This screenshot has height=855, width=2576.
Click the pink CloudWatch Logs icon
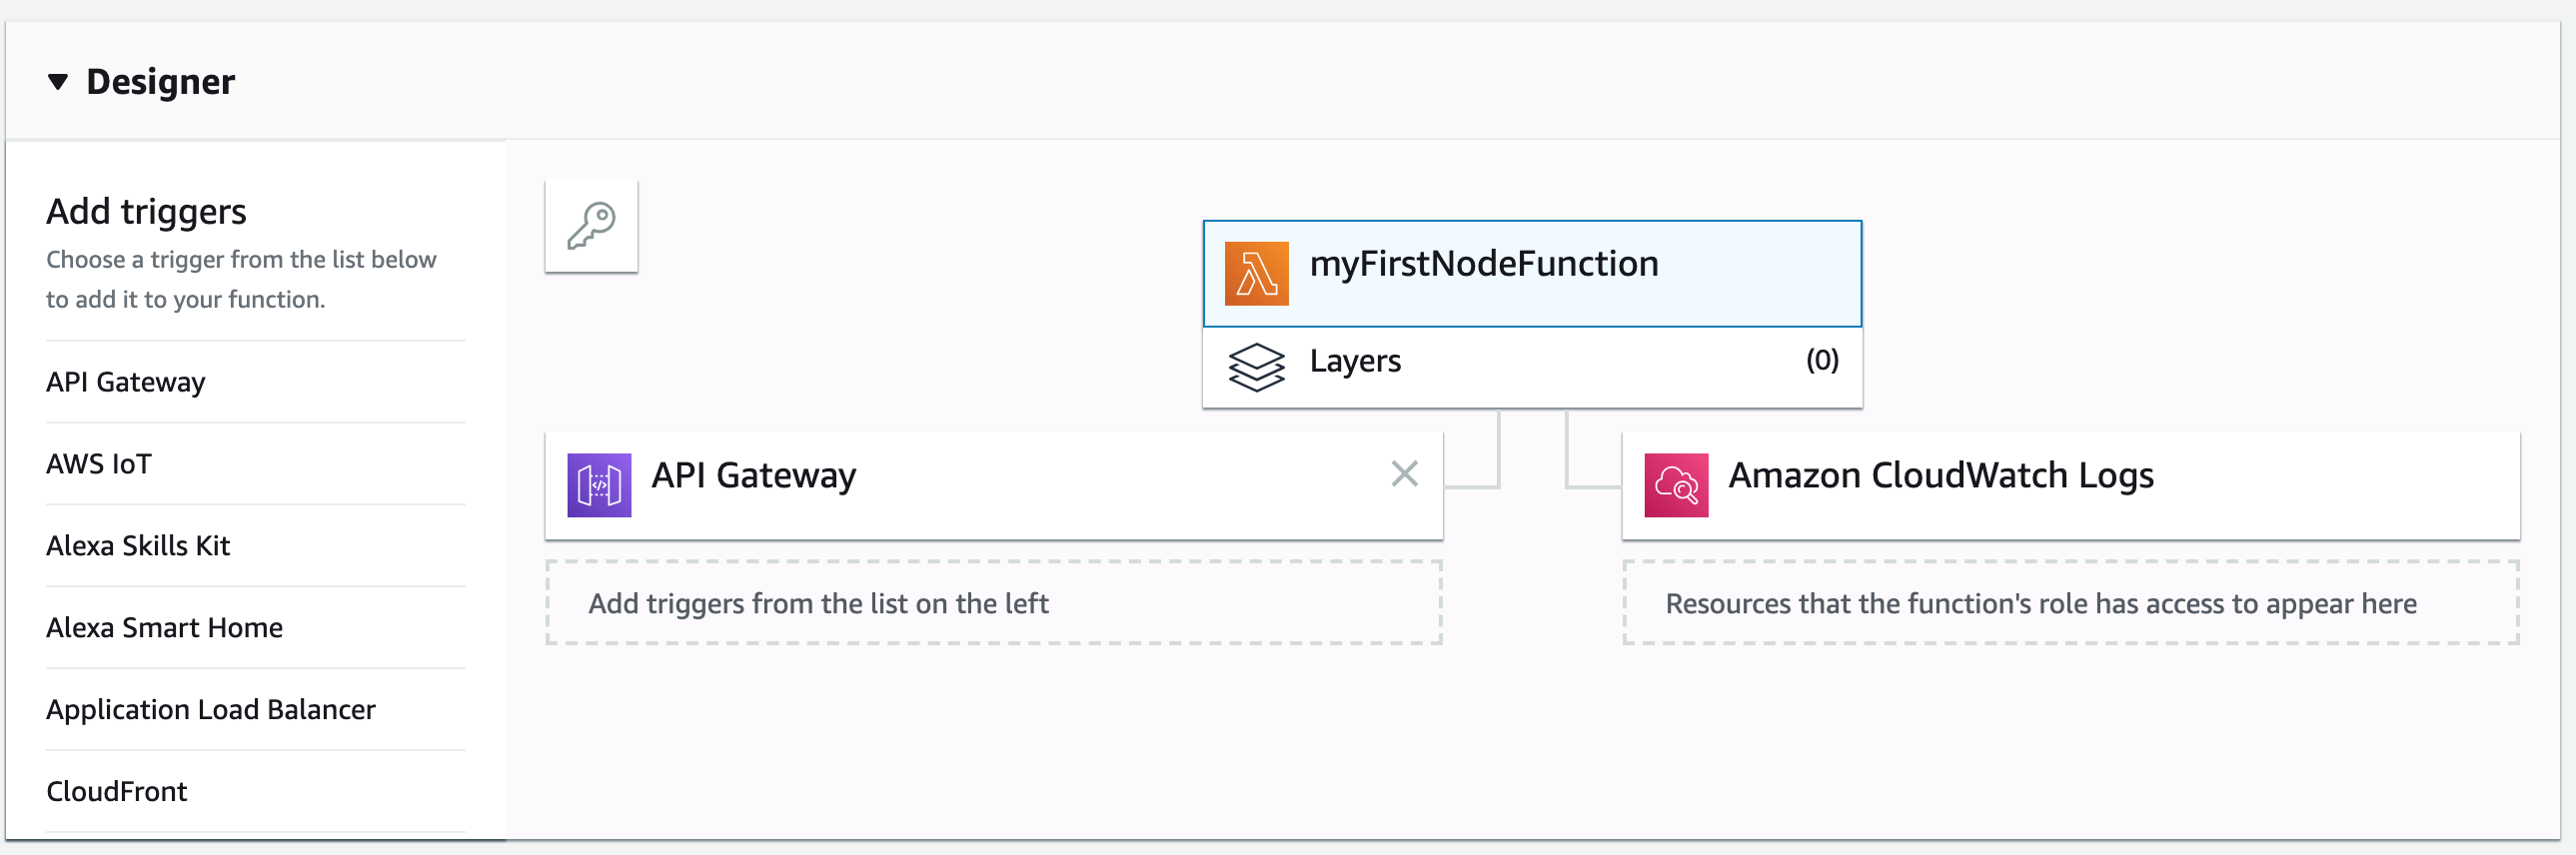click(1676, 485)
